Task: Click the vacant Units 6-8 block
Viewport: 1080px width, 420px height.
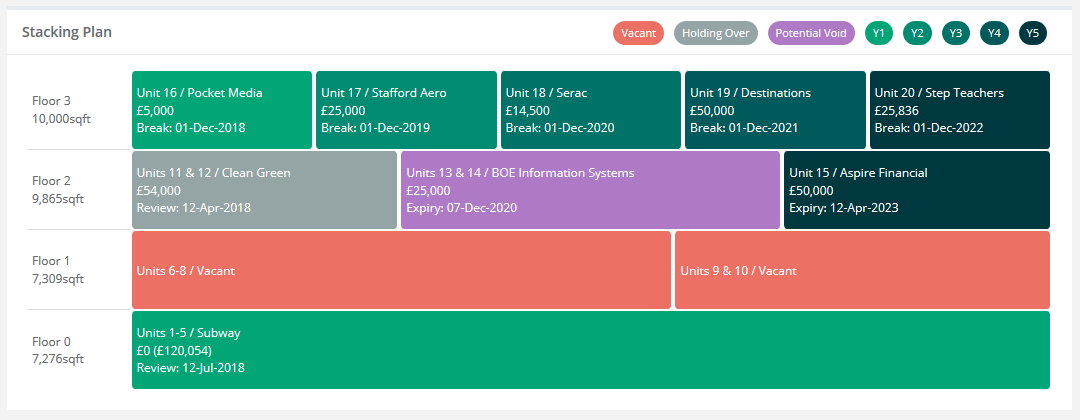Action: pyautogui.click(x=401, y=270)
